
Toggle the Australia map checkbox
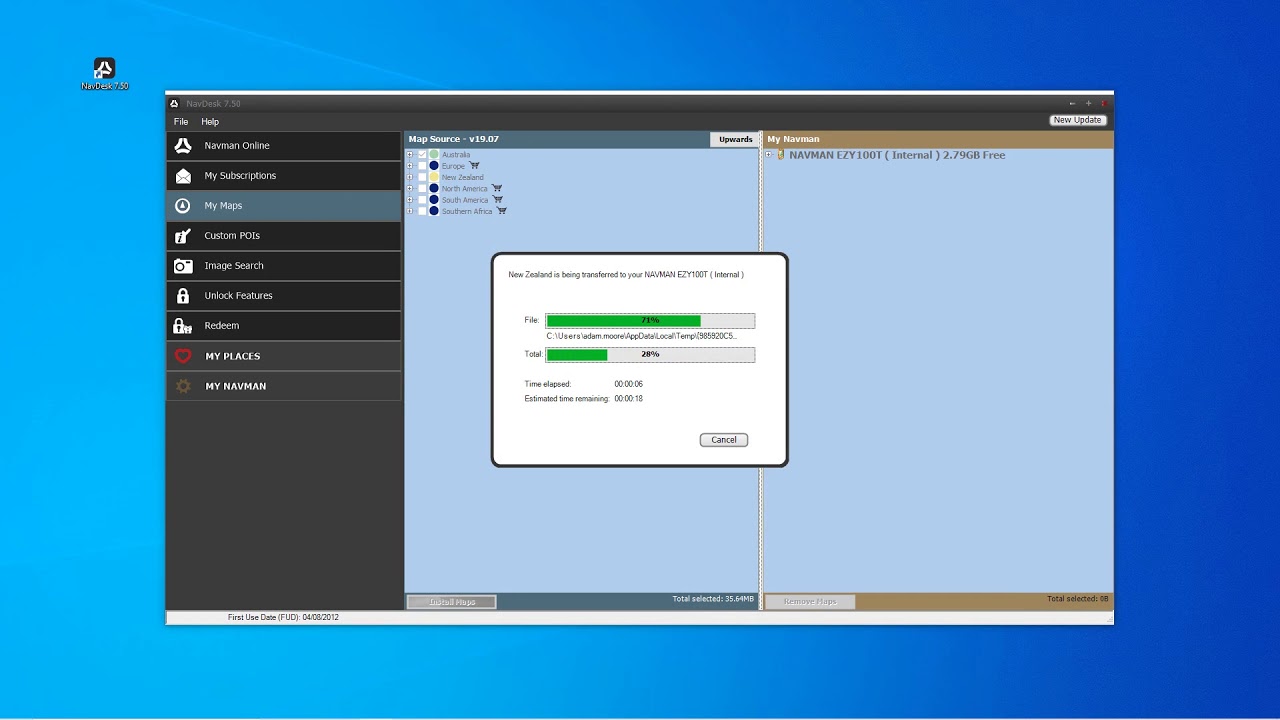[x=422, y=155]
